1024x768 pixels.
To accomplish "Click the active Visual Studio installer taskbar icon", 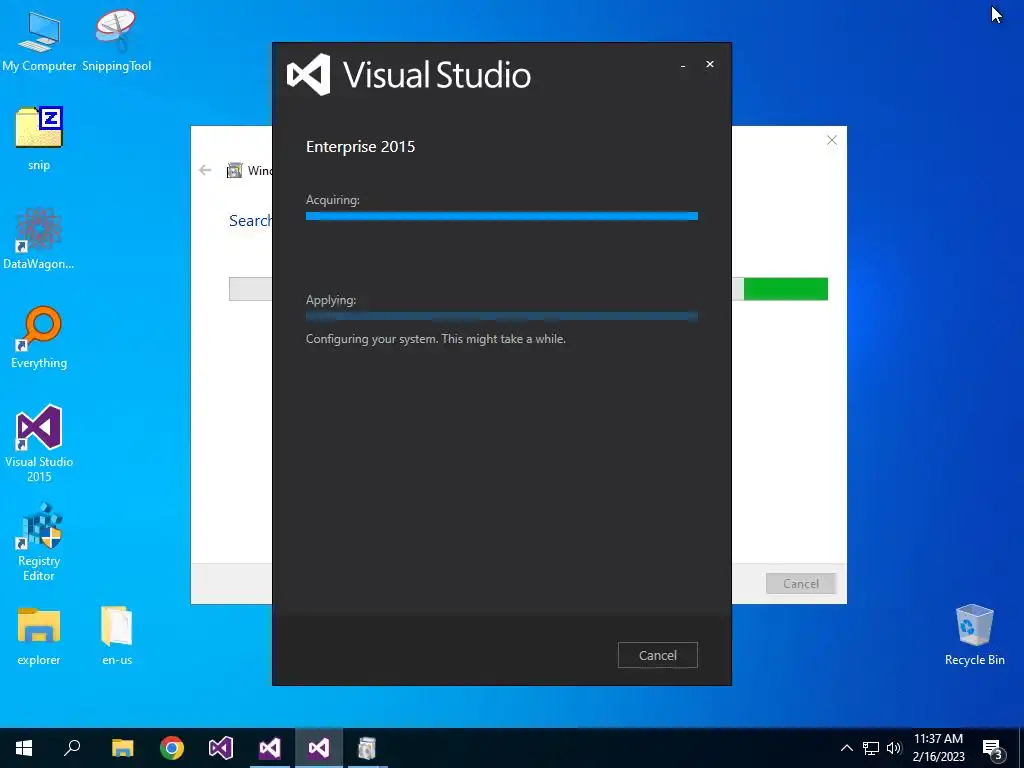I will pos(319,748).
